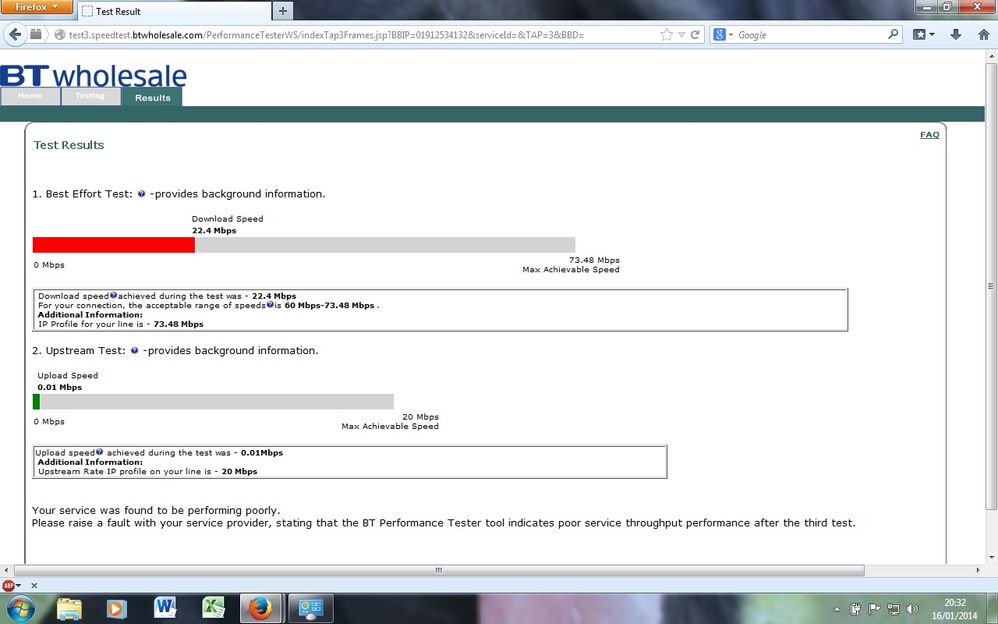Click the help icon beside Upstream Test
The image size is (998, 624).
[134, 350]
